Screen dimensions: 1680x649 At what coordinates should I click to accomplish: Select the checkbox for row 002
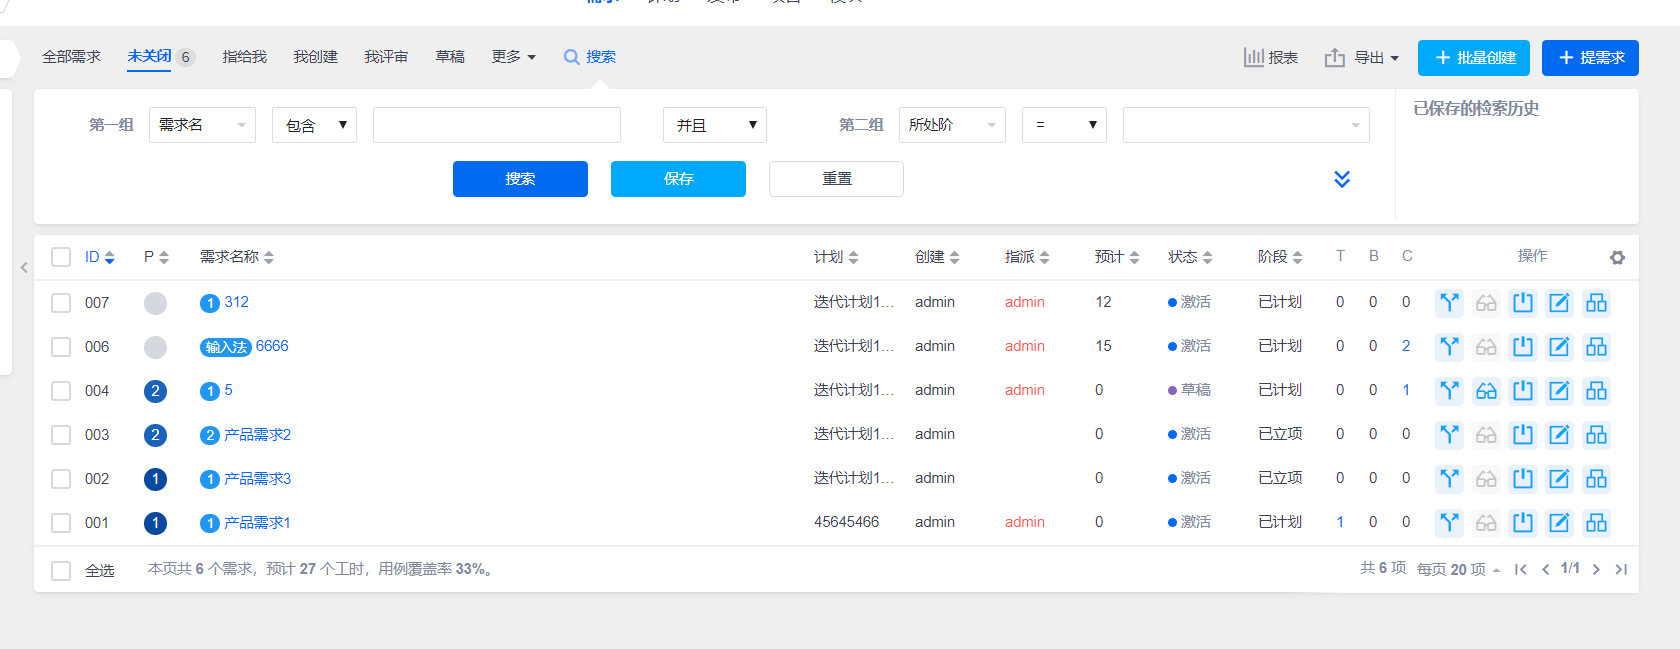click(61, 479)
